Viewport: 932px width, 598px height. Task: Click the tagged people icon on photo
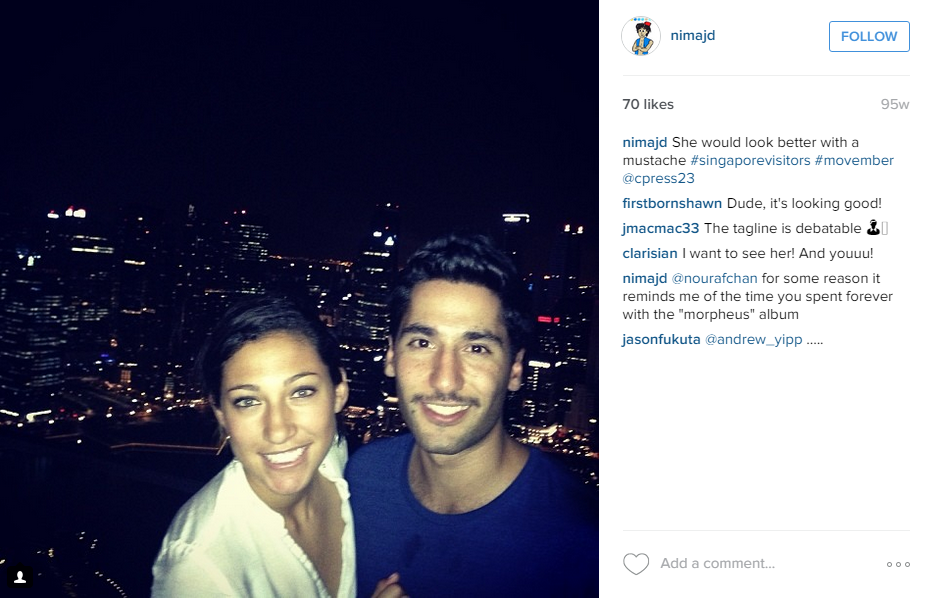20,577
